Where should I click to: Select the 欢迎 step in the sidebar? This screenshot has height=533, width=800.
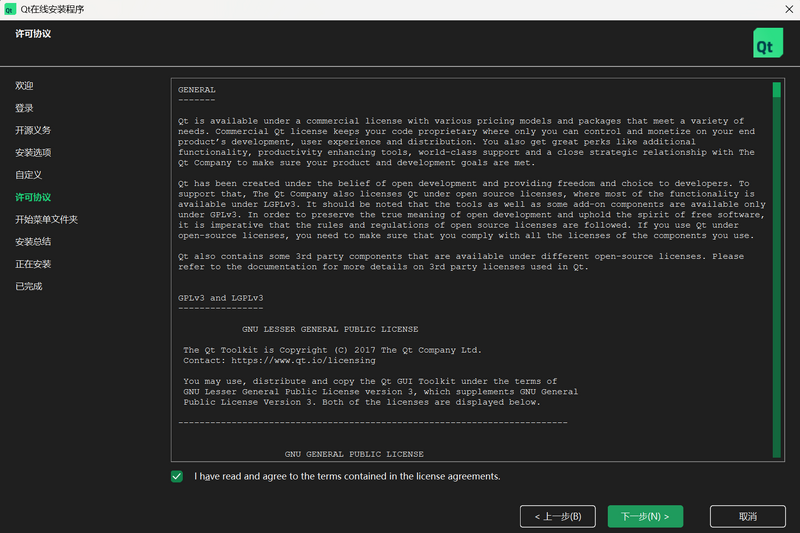pyautogui.click(x=24, y=86)
